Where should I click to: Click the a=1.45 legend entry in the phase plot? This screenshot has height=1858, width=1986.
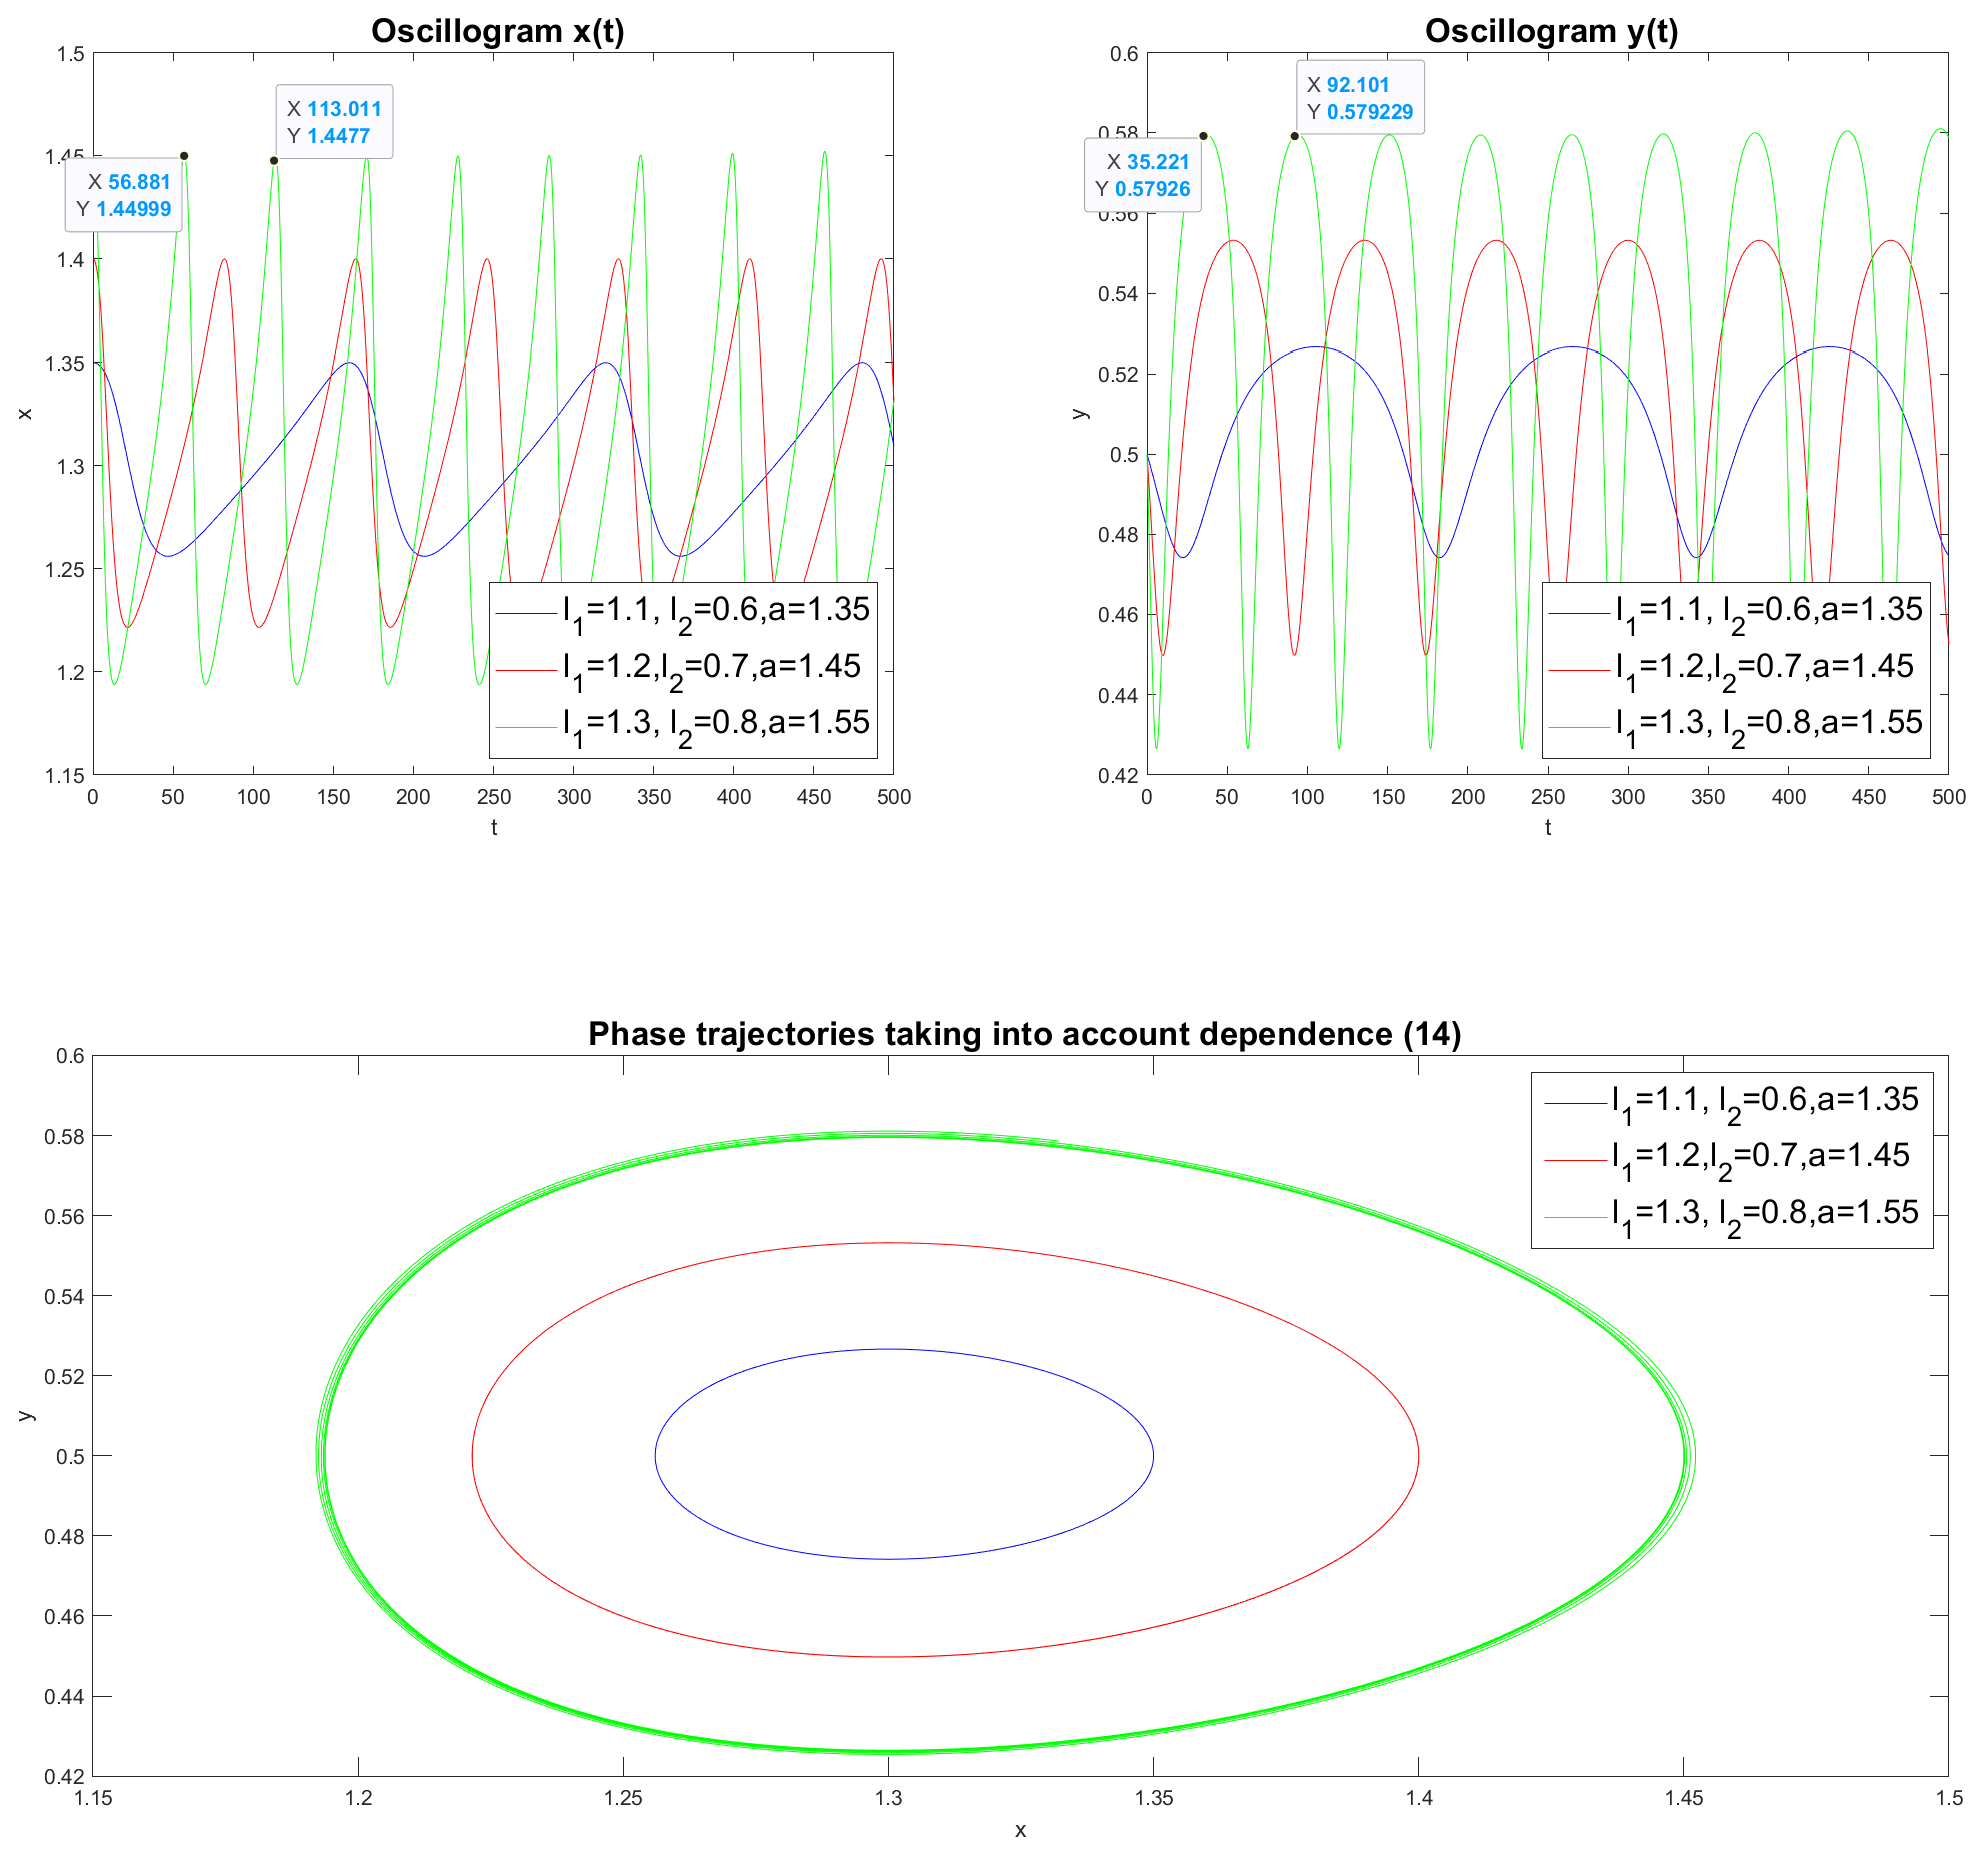[x=1760, y=1156]
